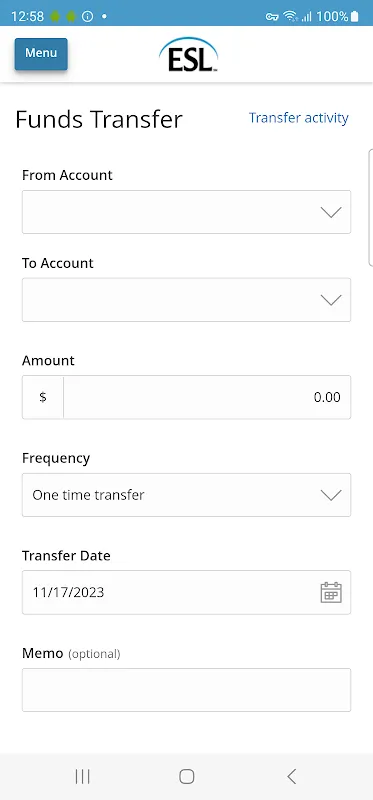Tap the Wi-Fi status icon
This screenshot has width=373, height=800.
point(290,16)
